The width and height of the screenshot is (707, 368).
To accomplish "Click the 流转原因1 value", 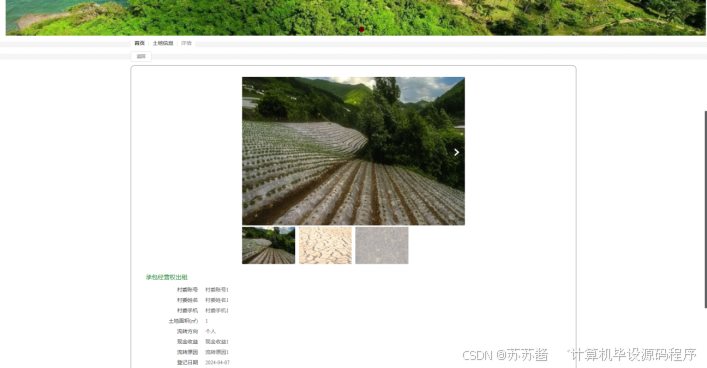I will coord(217,352).
